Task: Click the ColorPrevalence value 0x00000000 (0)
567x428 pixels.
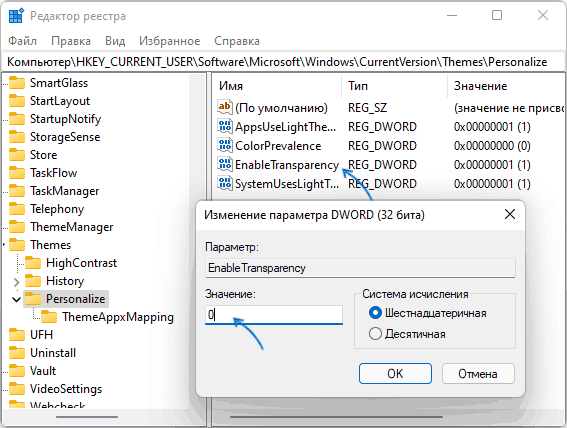Action: click(x=492, y=146)
